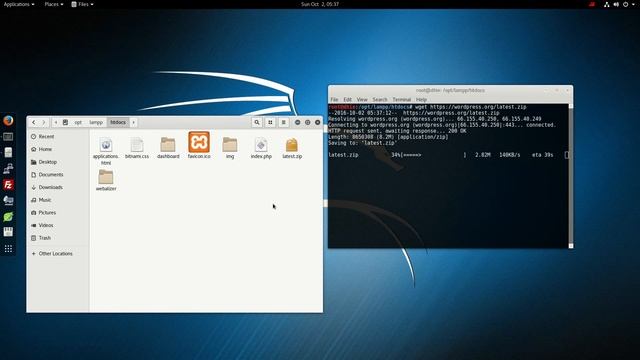640x360 pixels.
Task: Open the clock and calendar in top bar
Action: point(320,4)
